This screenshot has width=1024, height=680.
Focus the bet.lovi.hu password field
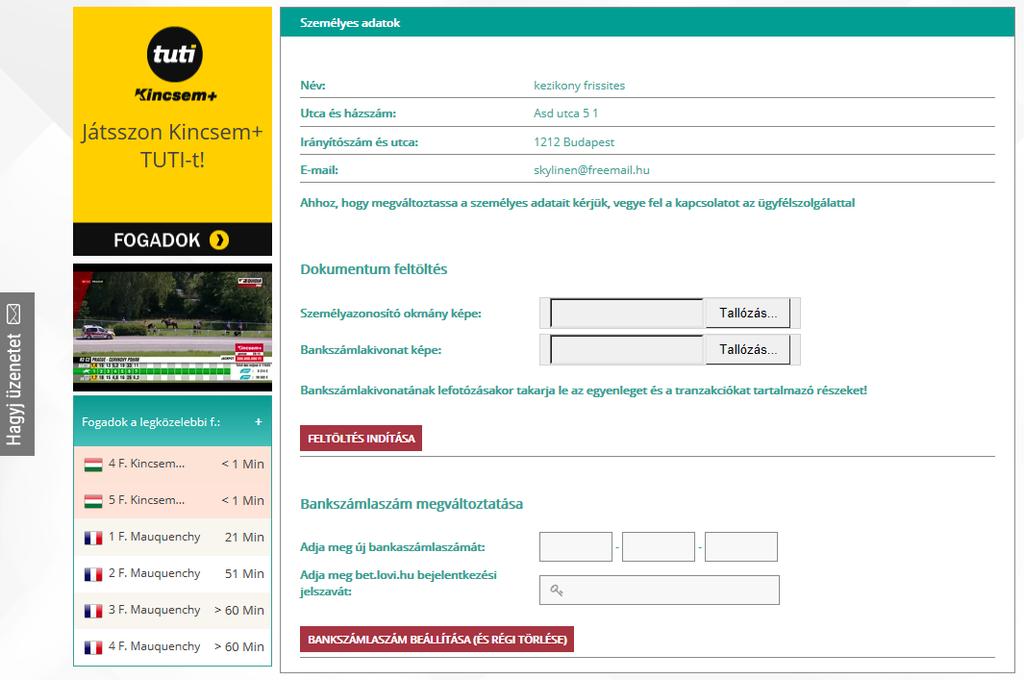(660, 590)
